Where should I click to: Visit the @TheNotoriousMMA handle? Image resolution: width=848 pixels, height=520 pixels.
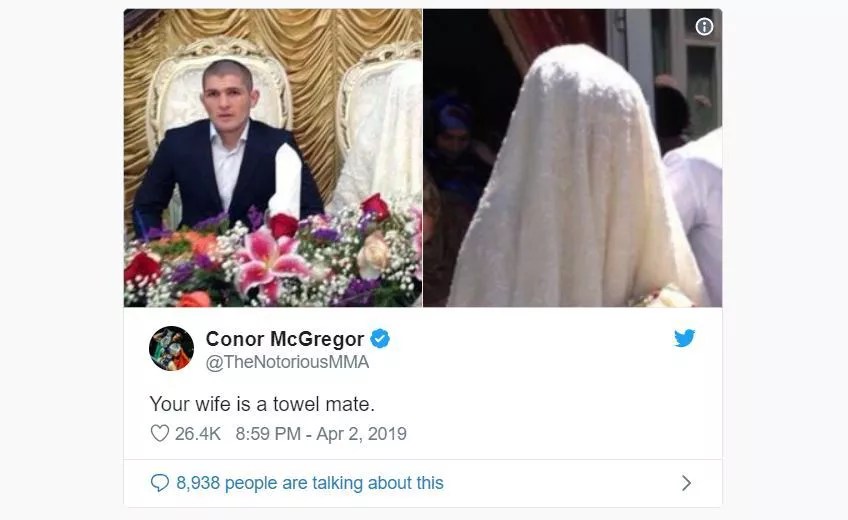pos(287,362)
